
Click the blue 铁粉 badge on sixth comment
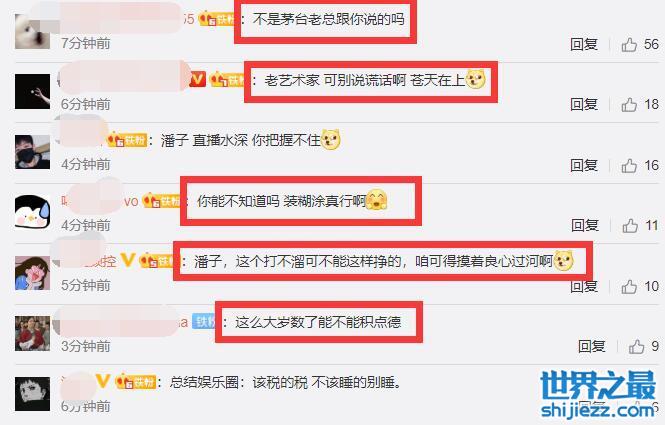point(204,322)
